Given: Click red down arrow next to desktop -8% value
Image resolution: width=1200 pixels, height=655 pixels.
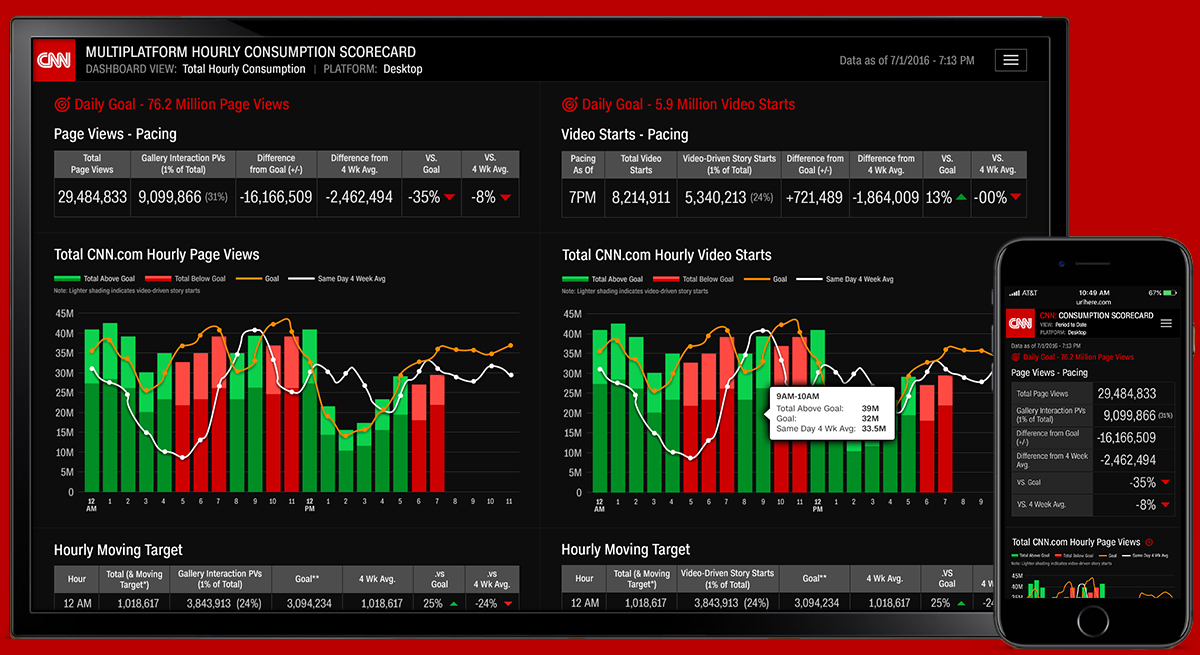Looking at the screenshot, I should (506, 198).
